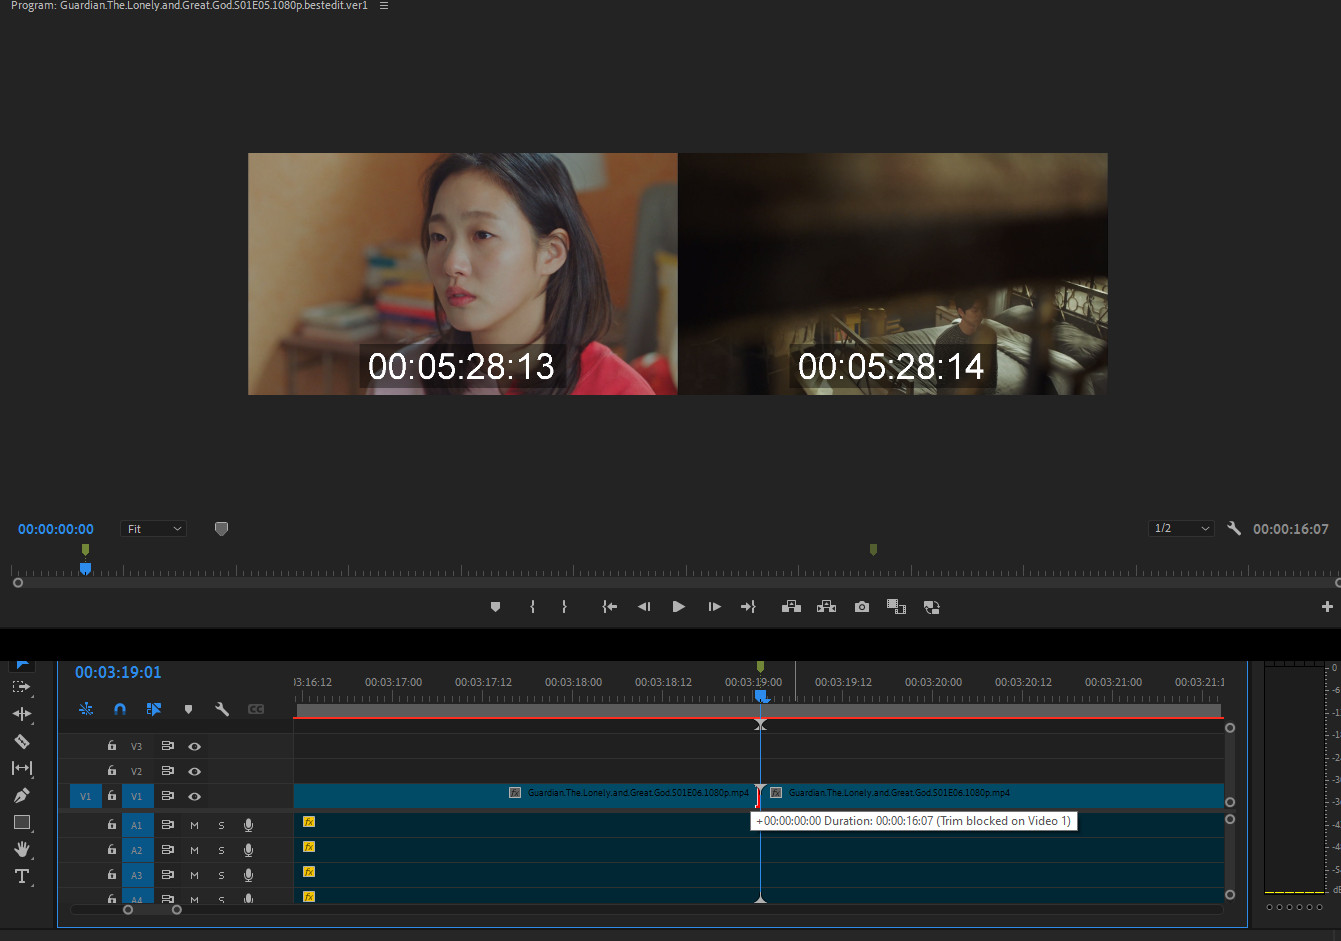The width and height of the screenshot is (1341, 941).
Task: Mute audio track A1
Action: (x=194, y=825)
